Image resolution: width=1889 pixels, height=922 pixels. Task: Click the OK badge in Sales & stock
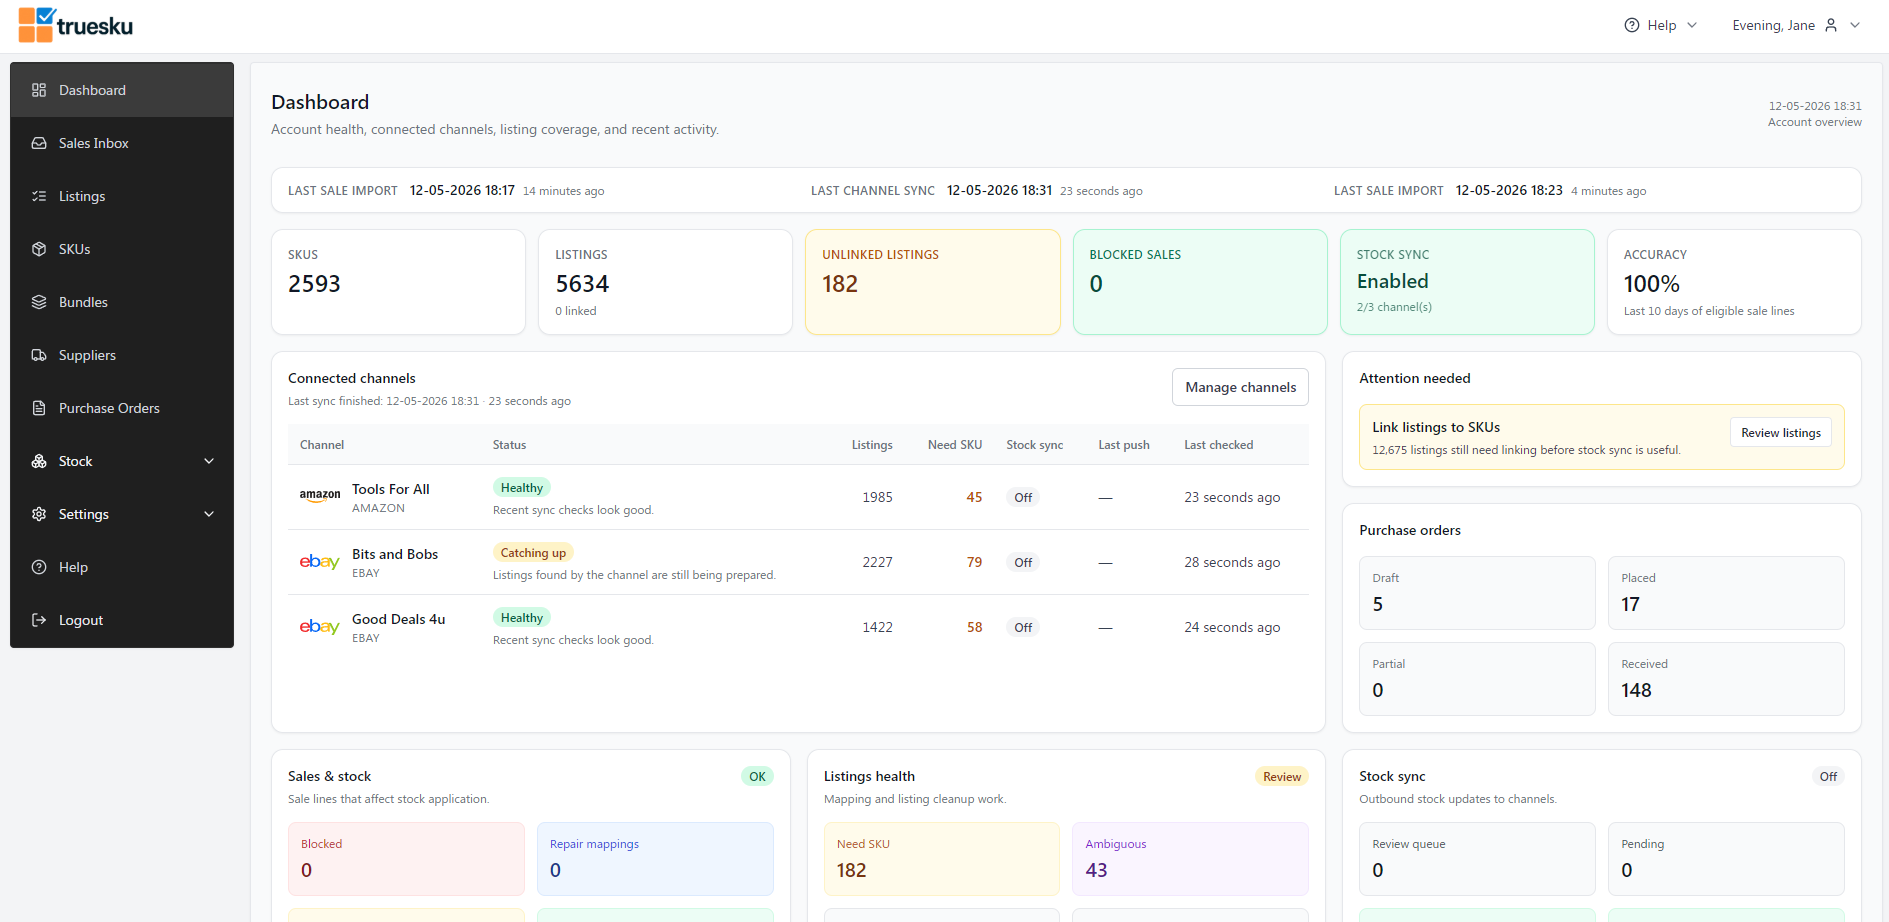(757, 776)
